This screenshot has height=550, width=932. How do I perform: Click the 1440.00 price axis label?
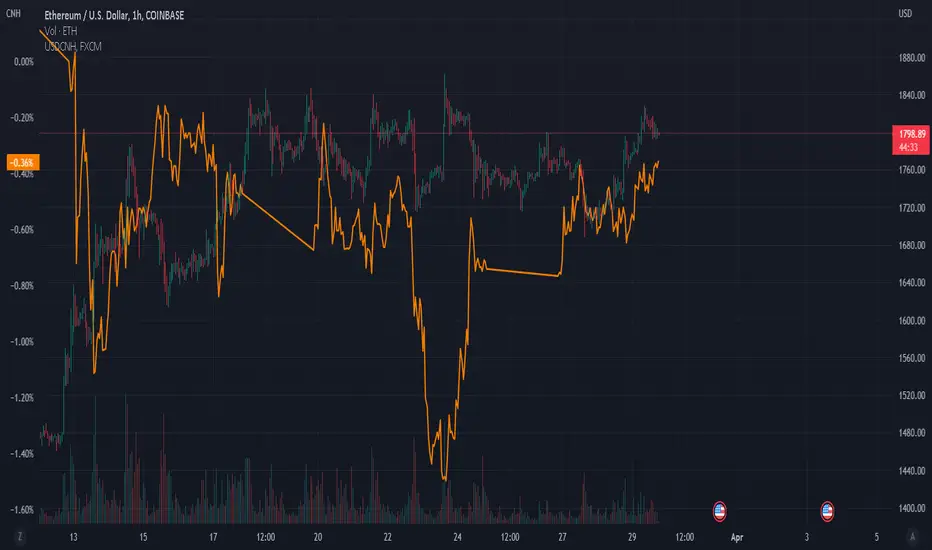click(912, 471)
